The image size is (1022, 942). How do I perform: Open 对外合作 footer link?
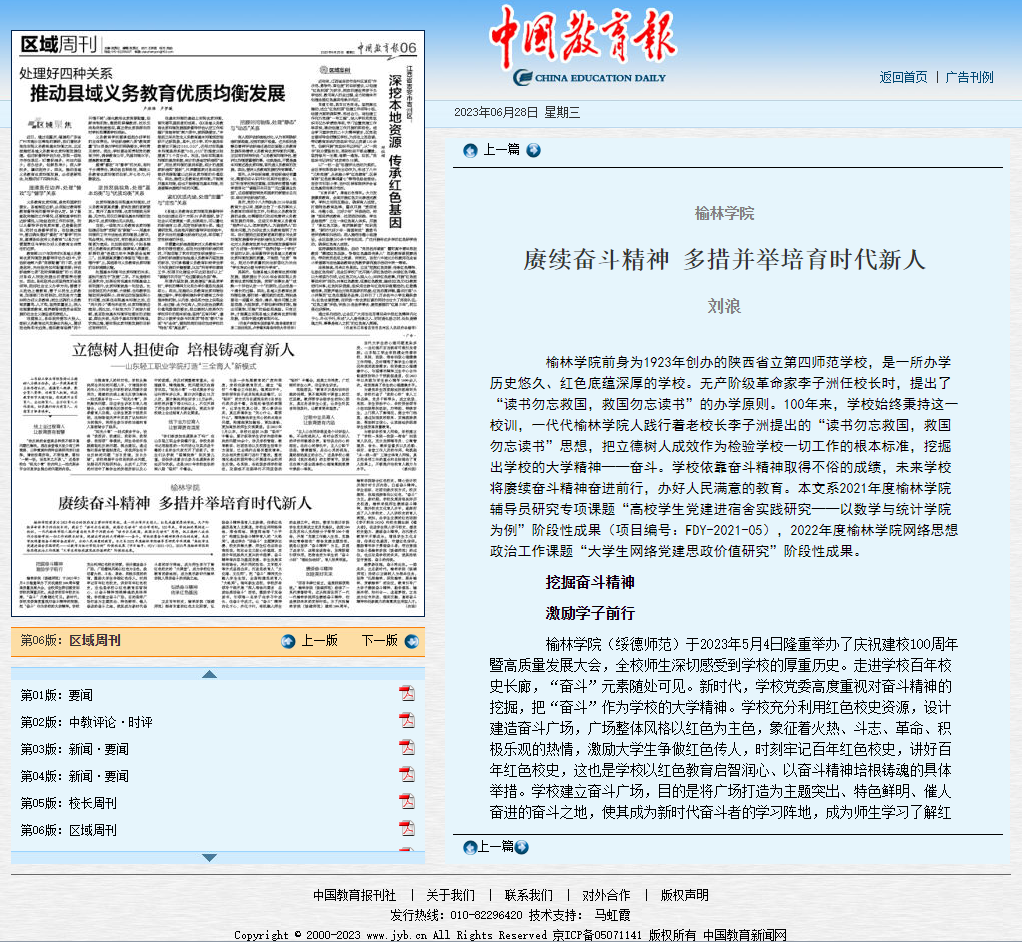[x=606, y=895]
